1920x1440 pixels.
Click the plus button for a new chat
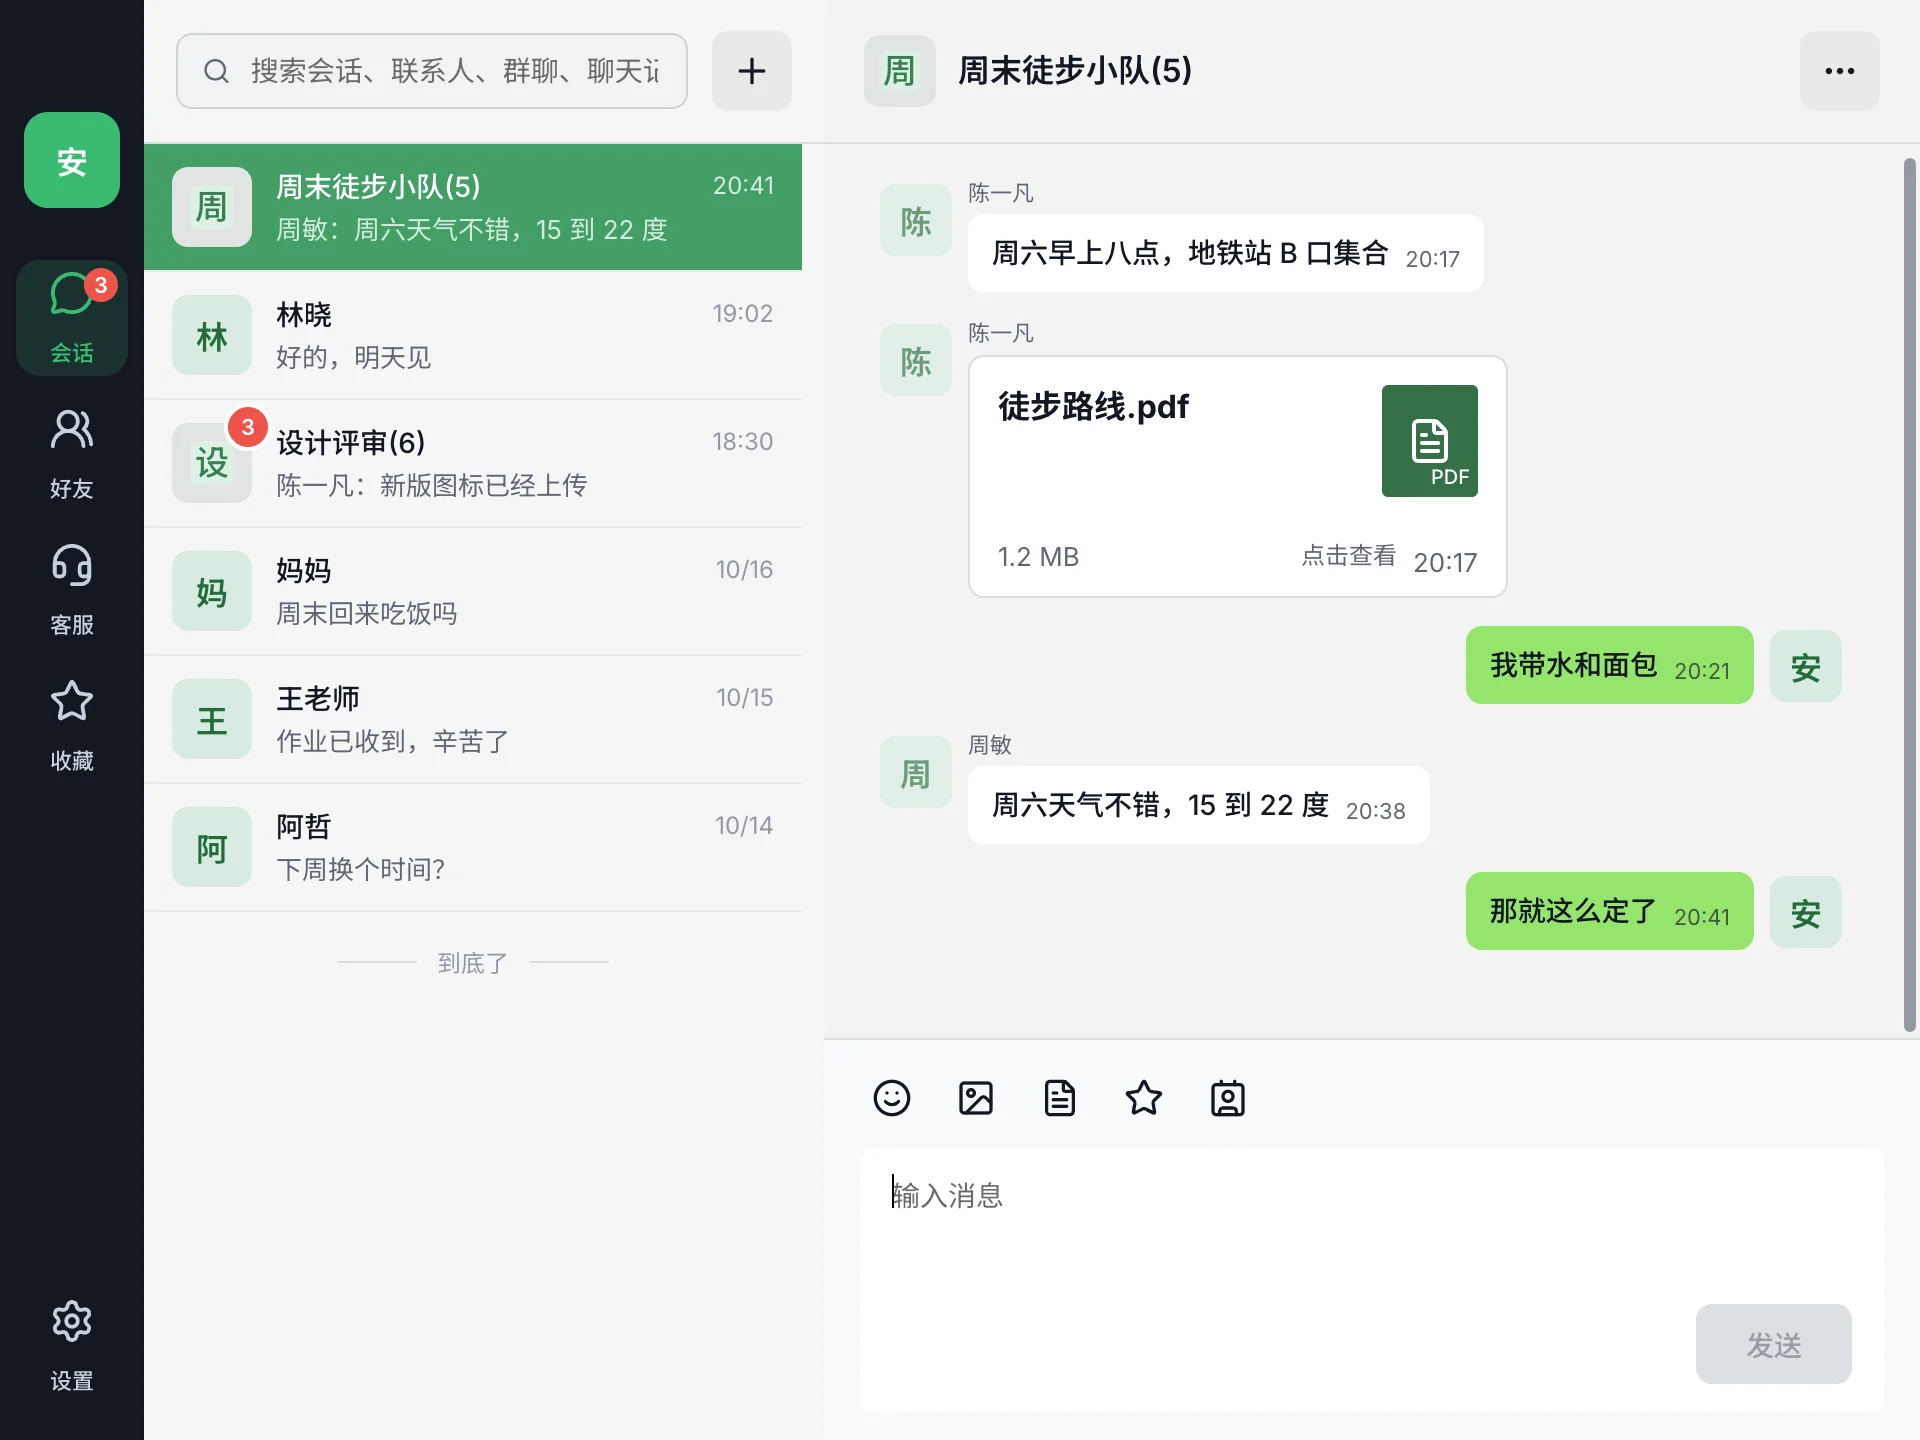tap(752, 71)
